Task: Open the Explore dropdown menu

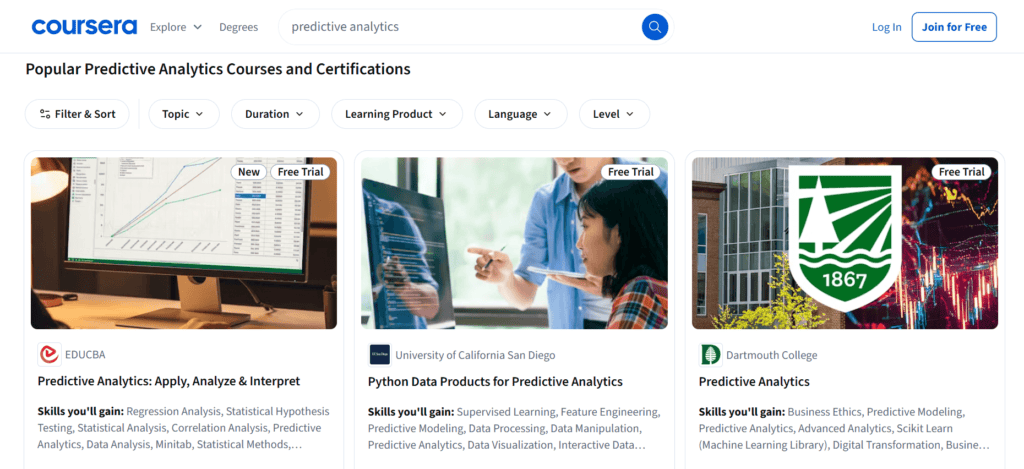Action: point(176,27)
